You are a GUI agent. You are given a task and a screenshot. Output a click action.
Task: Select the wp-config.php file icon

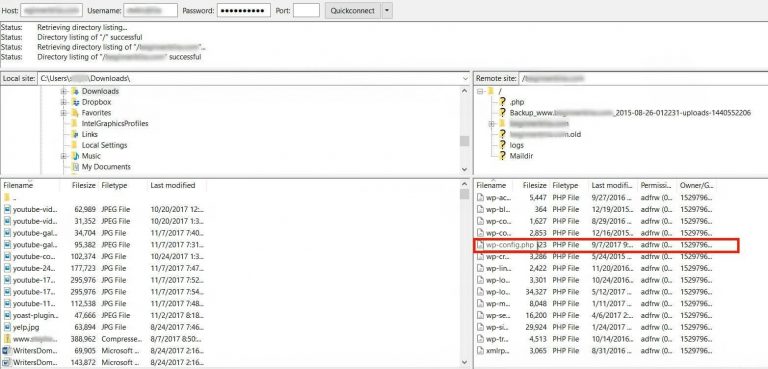pos(480,245)
